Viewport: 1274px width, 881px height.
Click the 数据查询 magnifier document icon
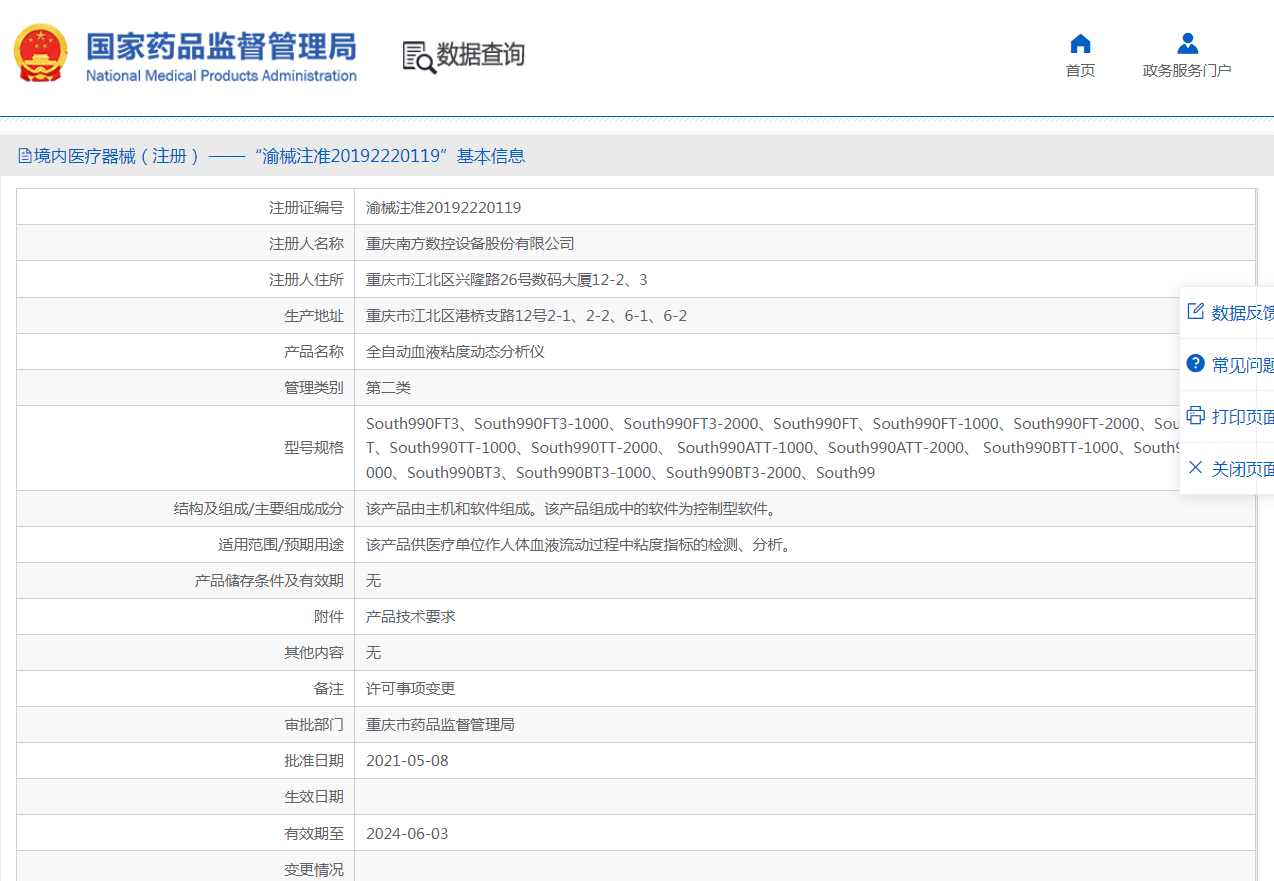tap(419, 56)
